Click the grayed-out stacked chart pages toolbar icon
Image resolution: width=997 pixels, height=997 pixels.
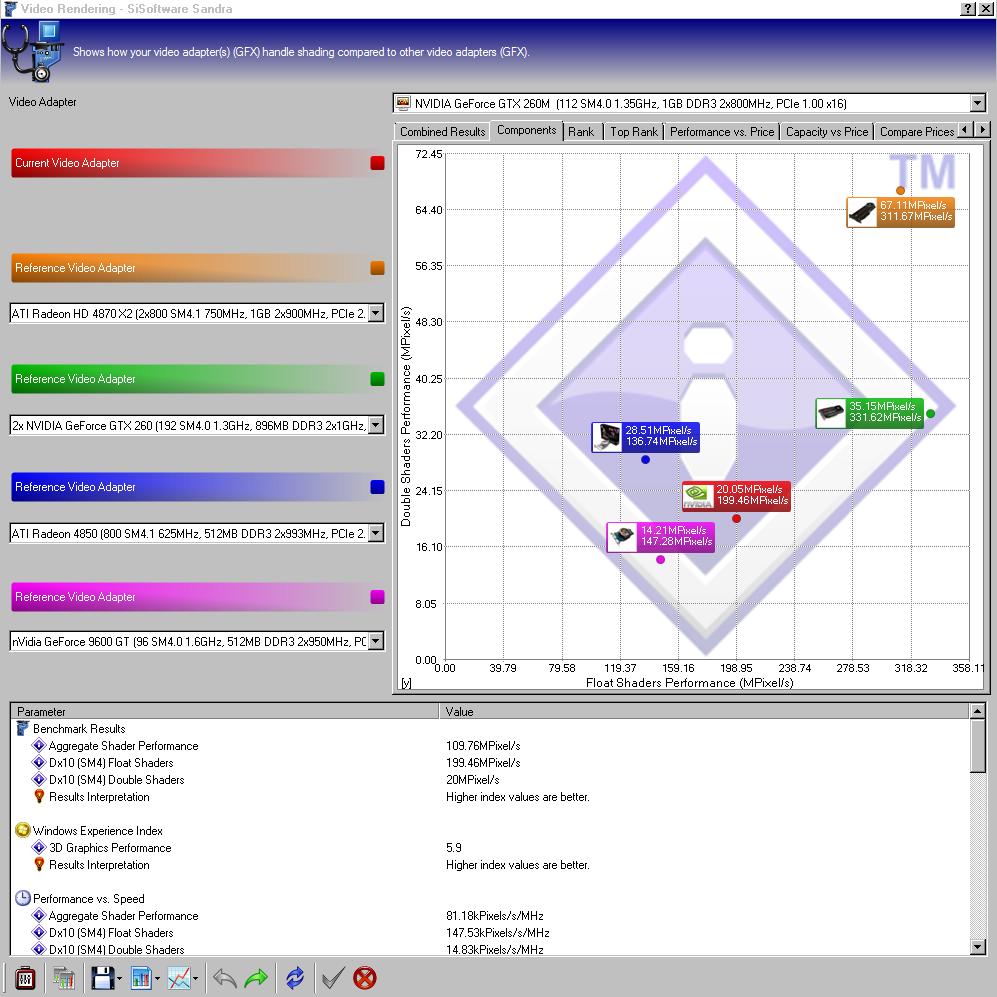pos(64,977)
